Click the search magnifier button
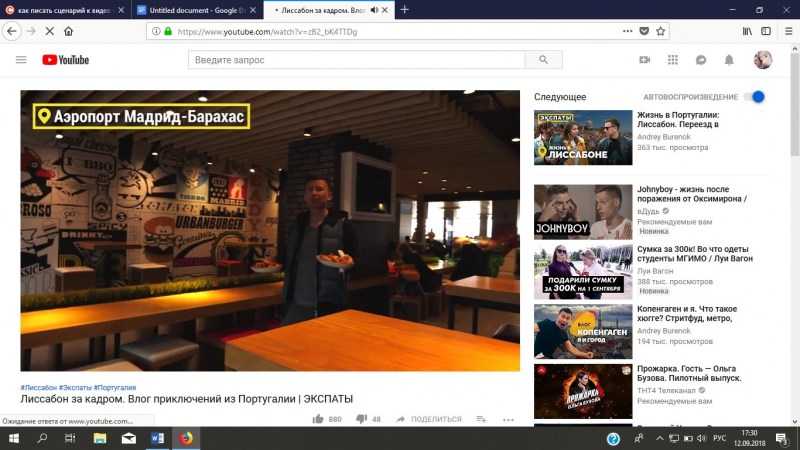 click(543, 60)
